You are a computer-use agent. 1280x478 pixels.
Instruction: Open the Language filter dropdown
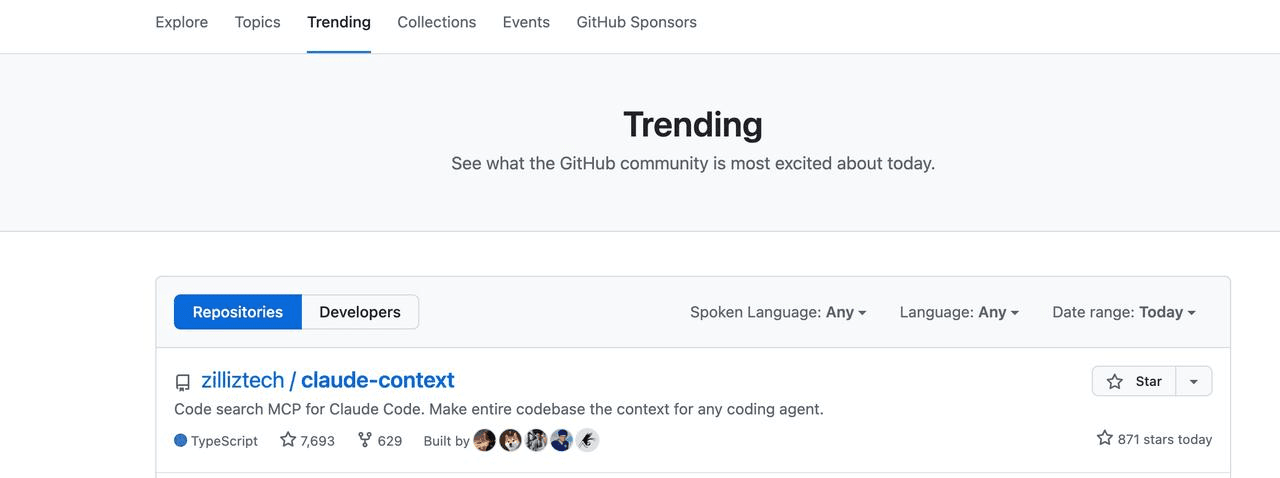coord(959,312)
